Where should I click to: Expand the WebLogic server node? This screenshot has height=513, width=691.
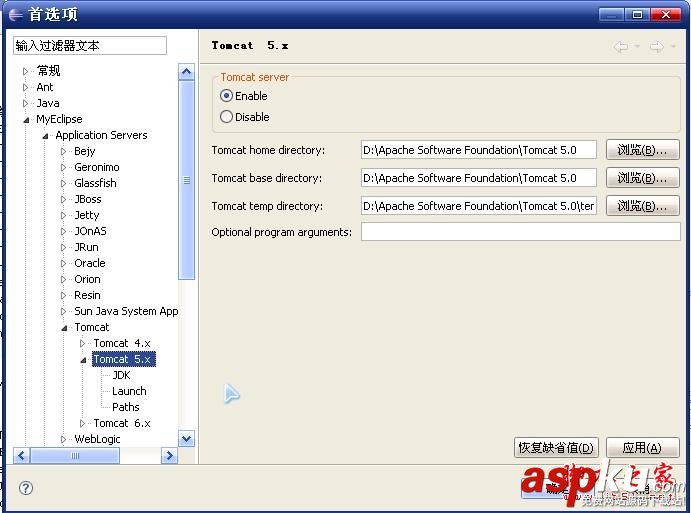coord(63,439)
